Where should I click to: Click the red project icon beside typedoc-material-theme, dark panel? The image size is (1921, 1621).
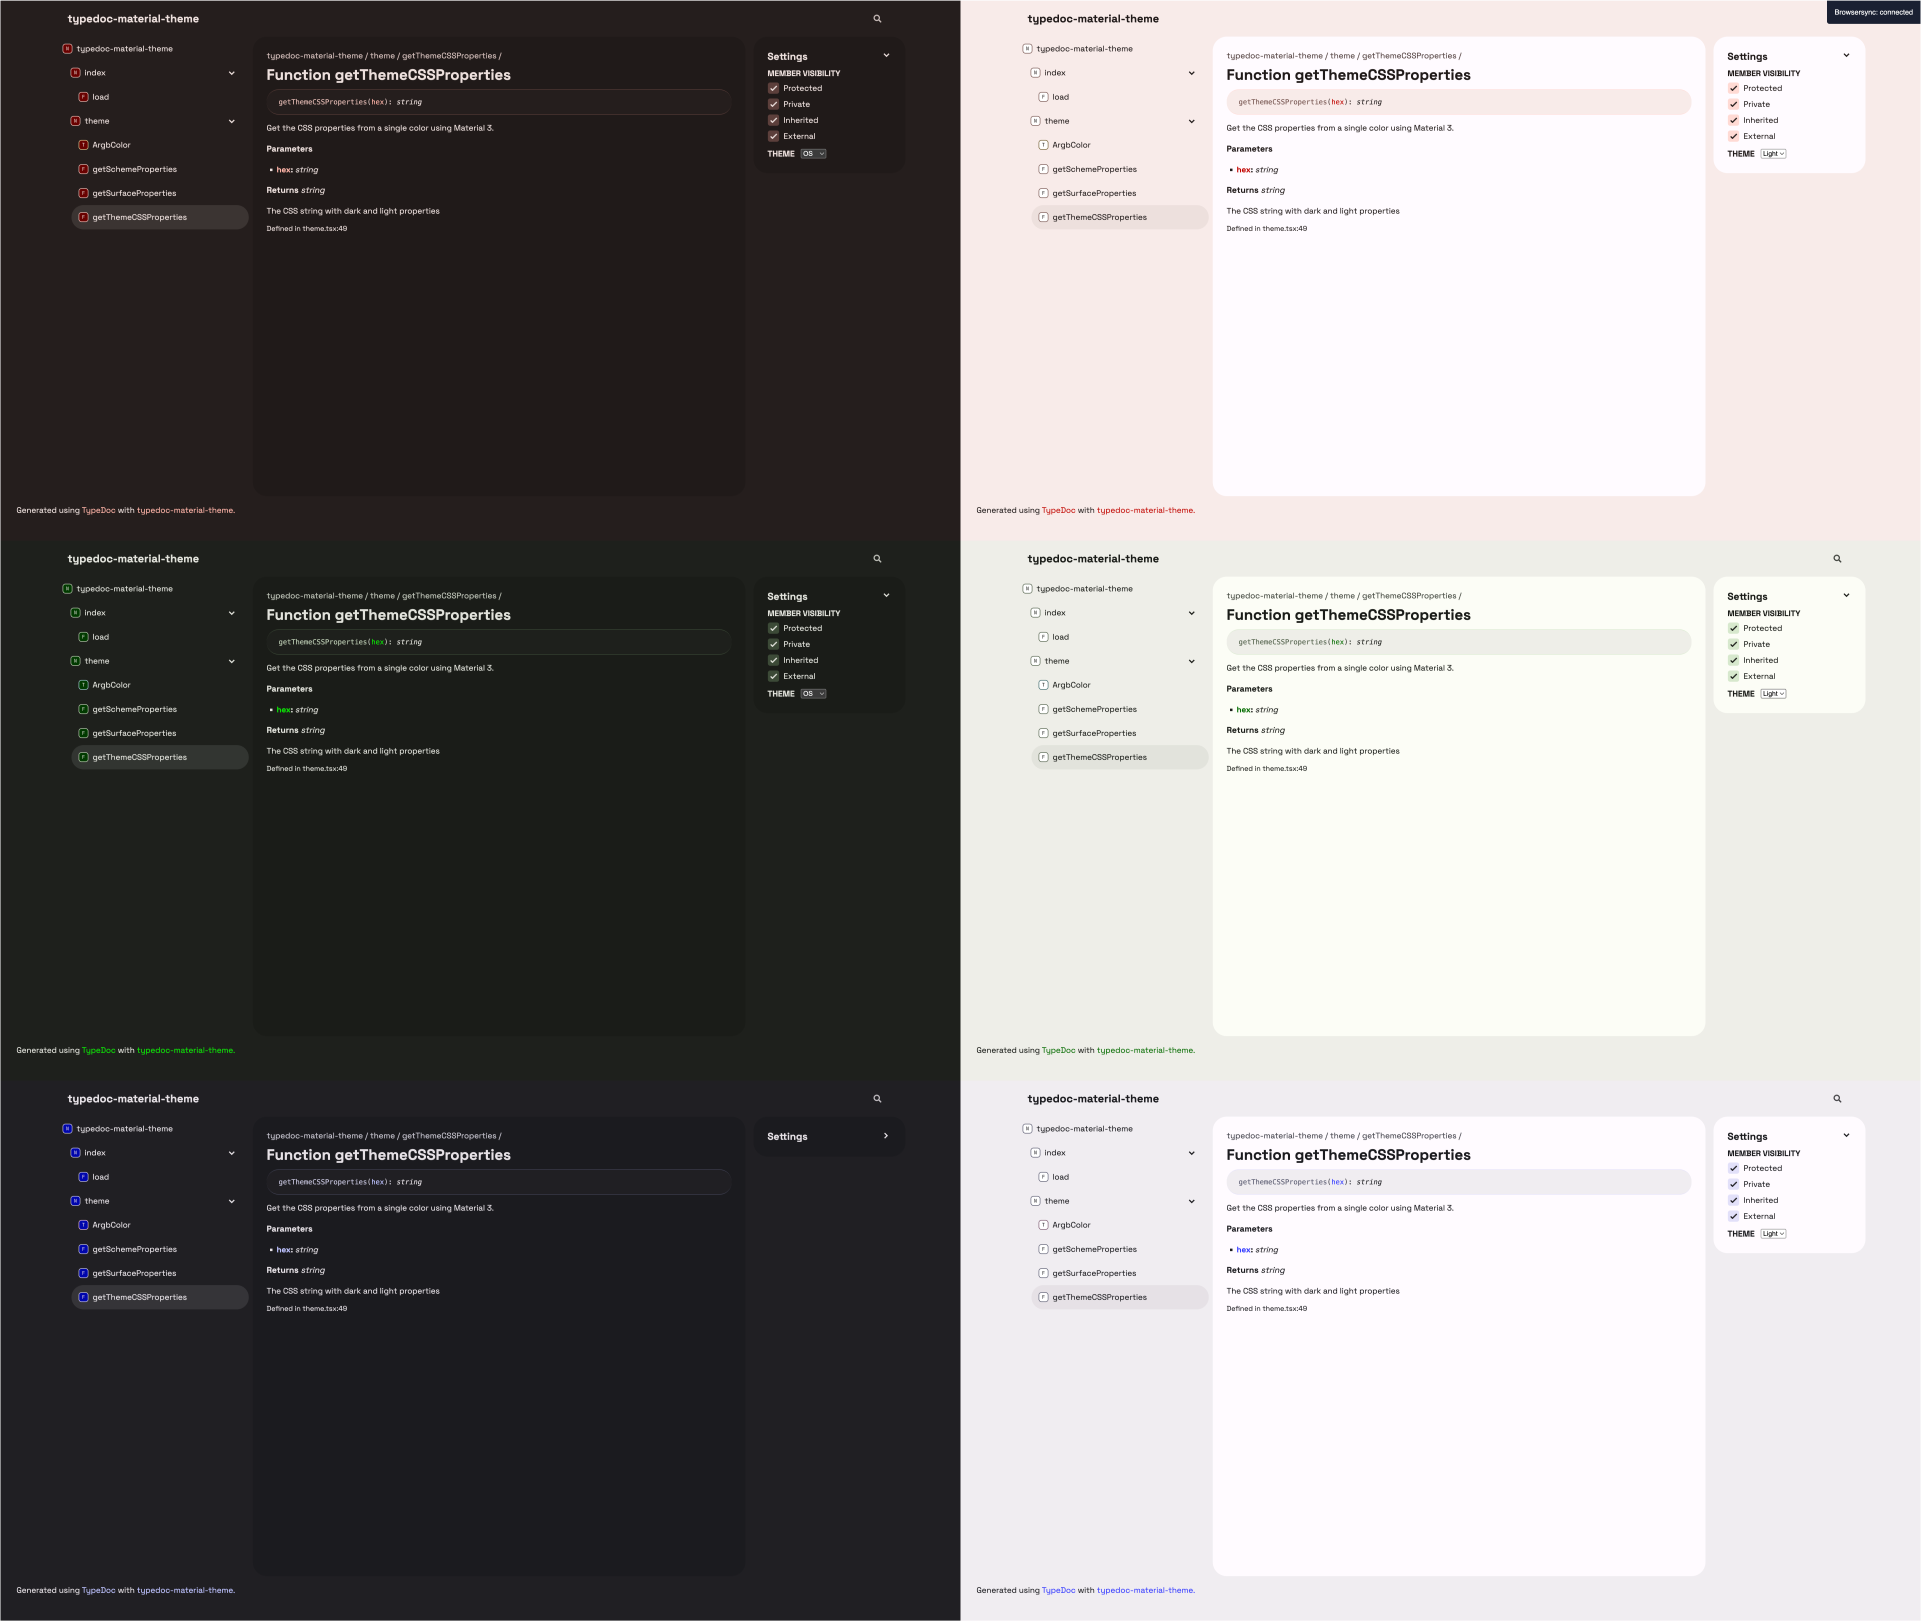pos(67,49)
